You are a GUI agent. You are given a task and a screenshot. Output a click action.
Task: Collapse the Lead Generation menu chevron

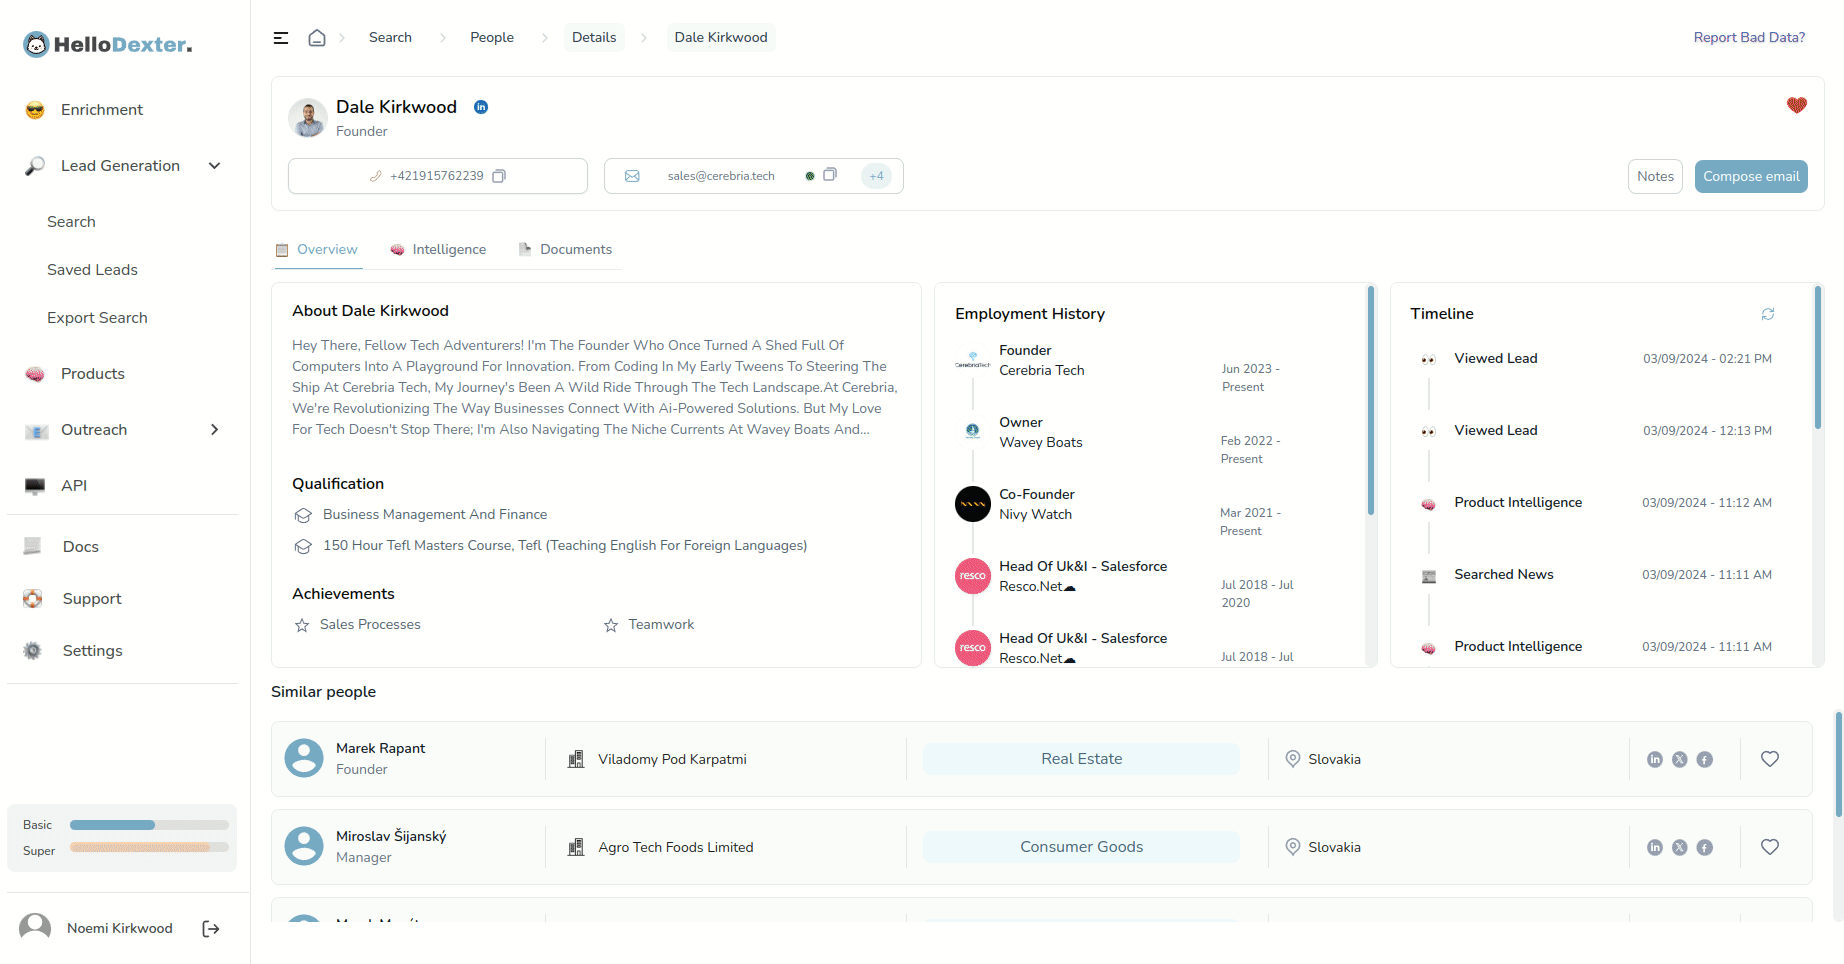click(x=215, y=166)
